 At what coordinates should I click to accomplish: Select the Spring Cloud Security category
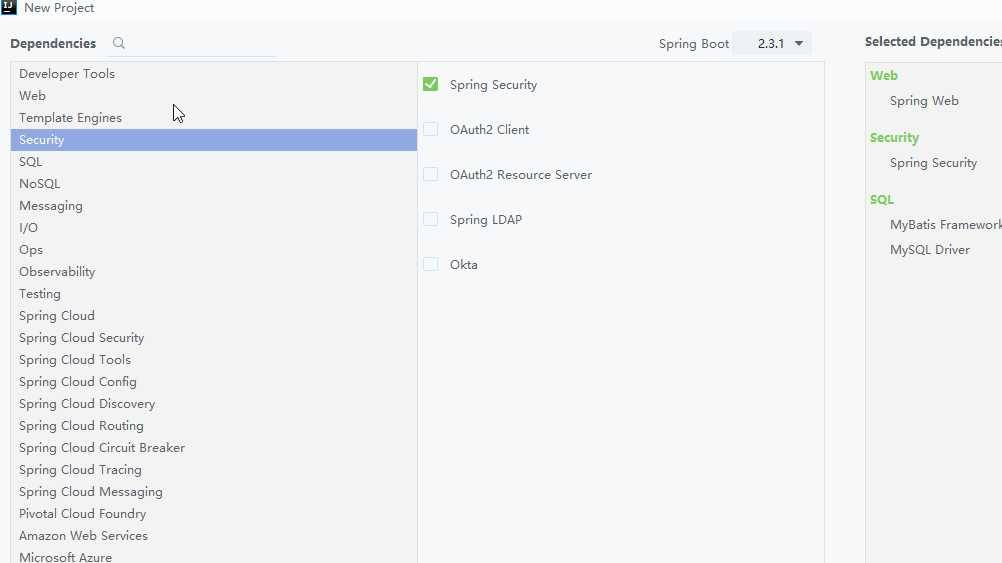tap(81, 338)
